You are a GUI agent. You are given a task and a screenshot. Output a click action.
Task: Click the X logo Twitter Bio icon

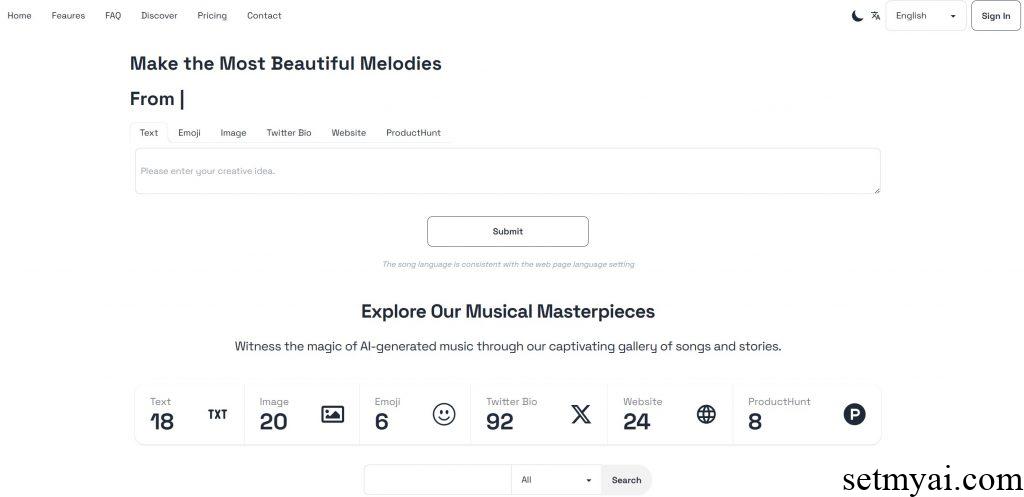click(x=581, y=414)
